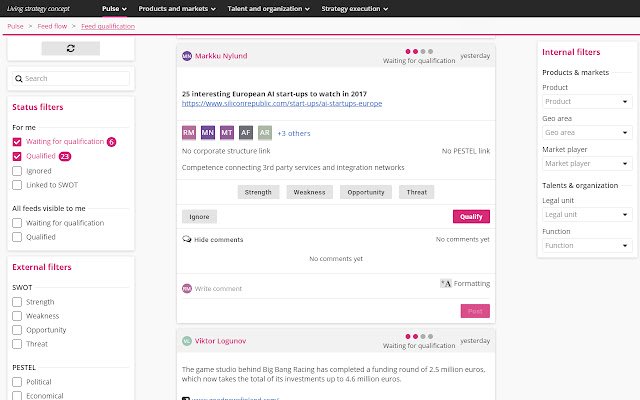Click the Post comment button
Screen dimensions: 640x400
point(475,311)
